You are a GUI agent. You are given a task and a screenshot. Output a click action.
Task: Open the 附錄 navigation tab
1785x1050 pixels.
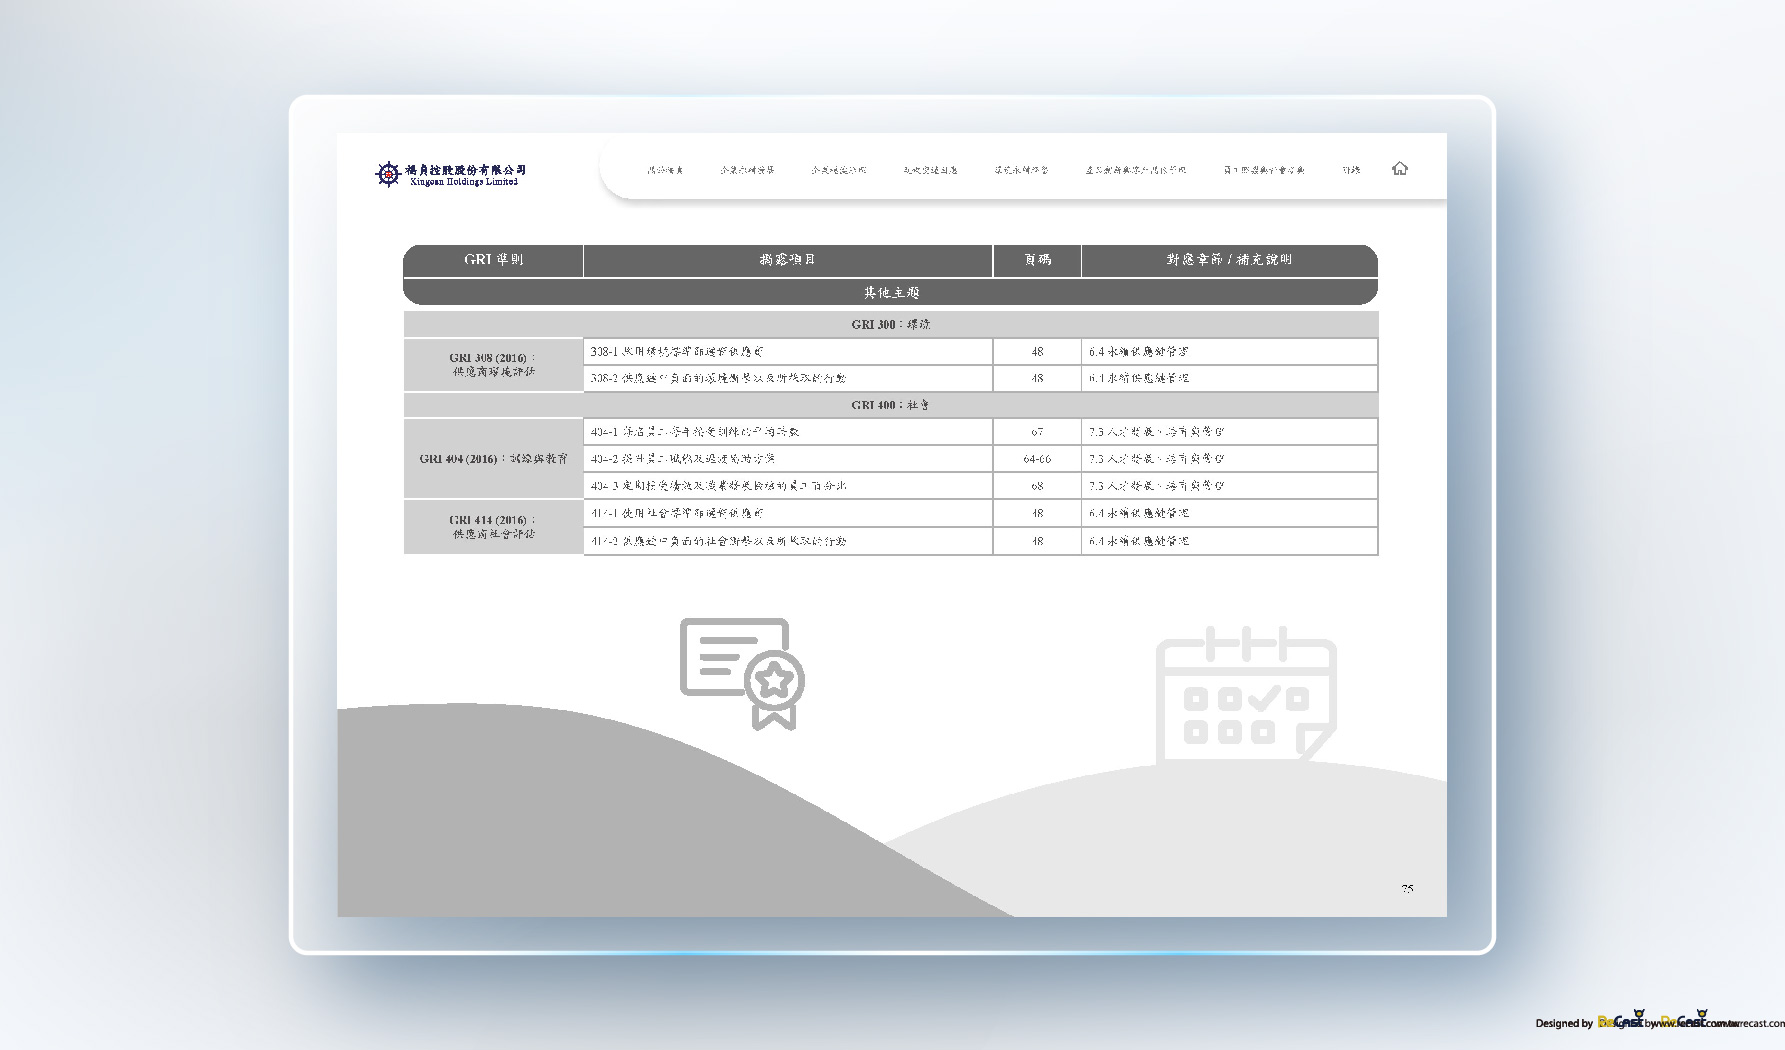1351,170
